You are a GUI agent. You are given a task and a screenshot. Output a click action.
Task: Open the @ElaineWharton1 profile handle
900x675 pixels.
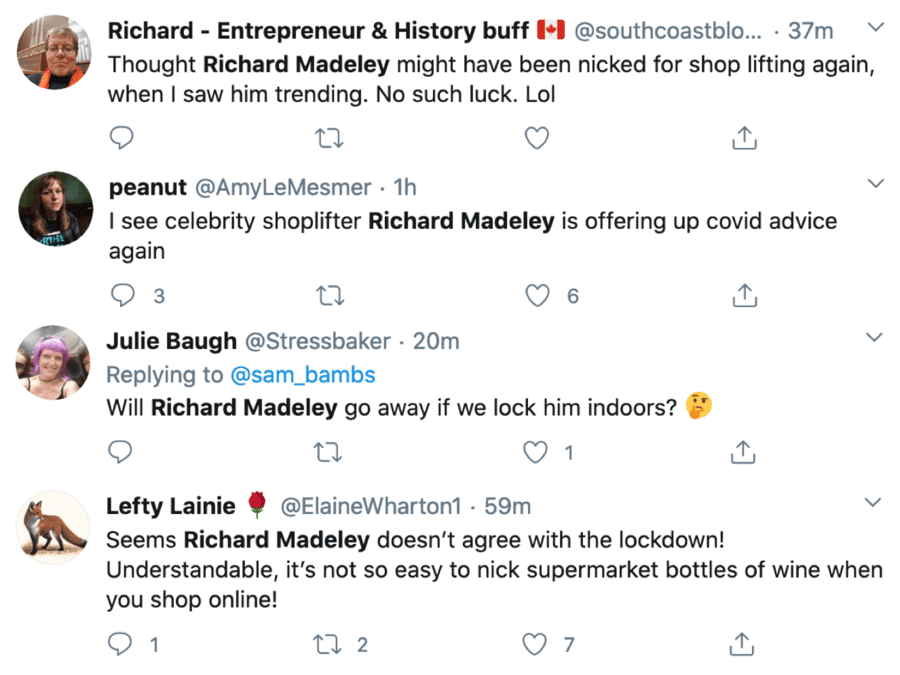click(373, 506)
